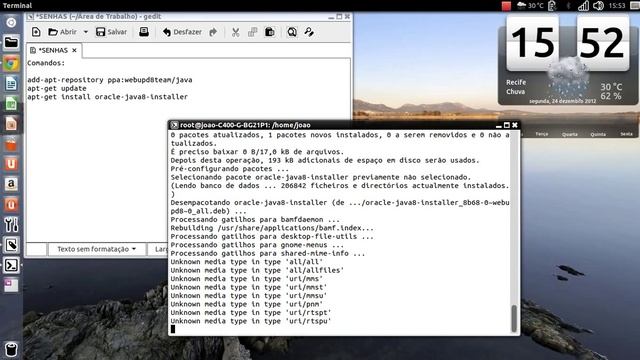Open the Workspace Switcher launcher icon
This screenshot has width=640, height=360.
point(11,285)
